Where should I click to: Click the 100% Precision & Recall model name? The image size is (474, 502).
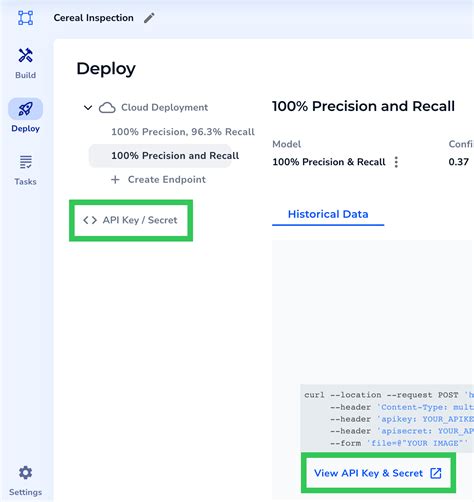(x=329, y=162)
